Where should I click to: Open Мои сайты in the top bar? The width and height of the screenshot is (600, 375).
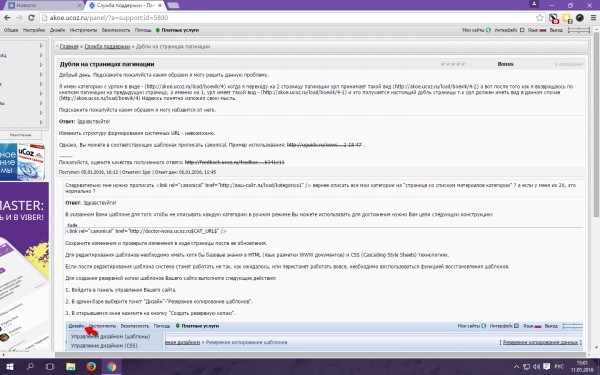coord(473,30)
